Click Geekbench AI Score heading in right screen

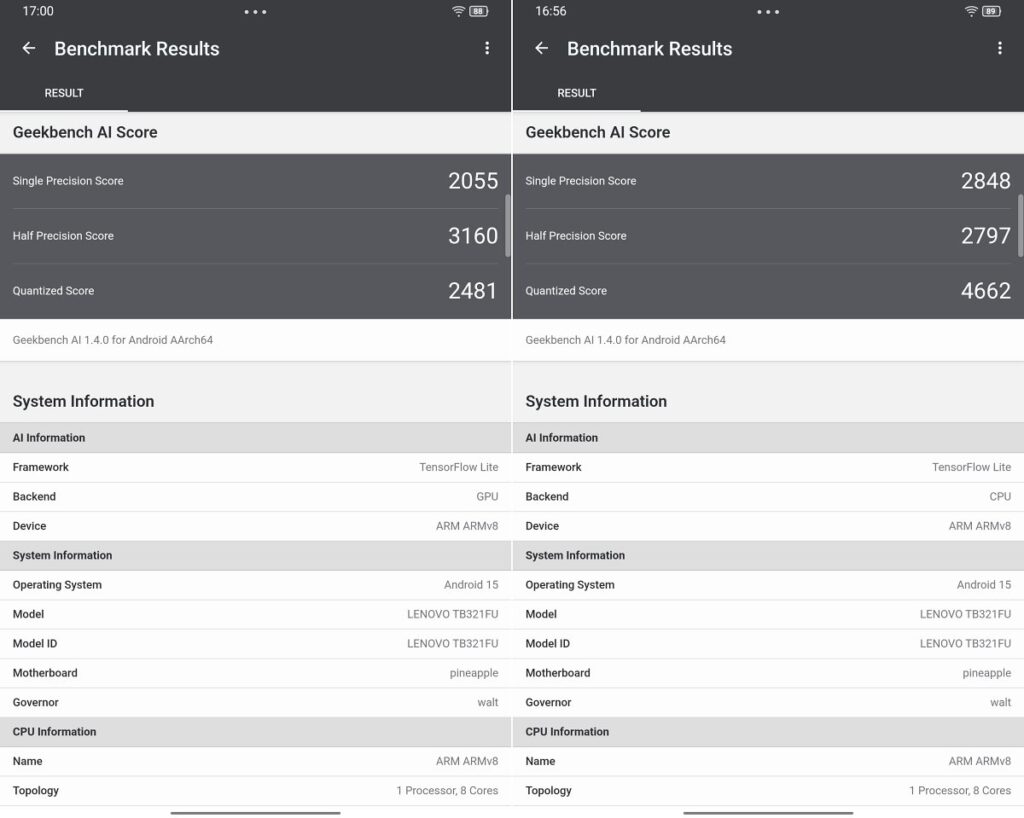click(x=598, y=133)
